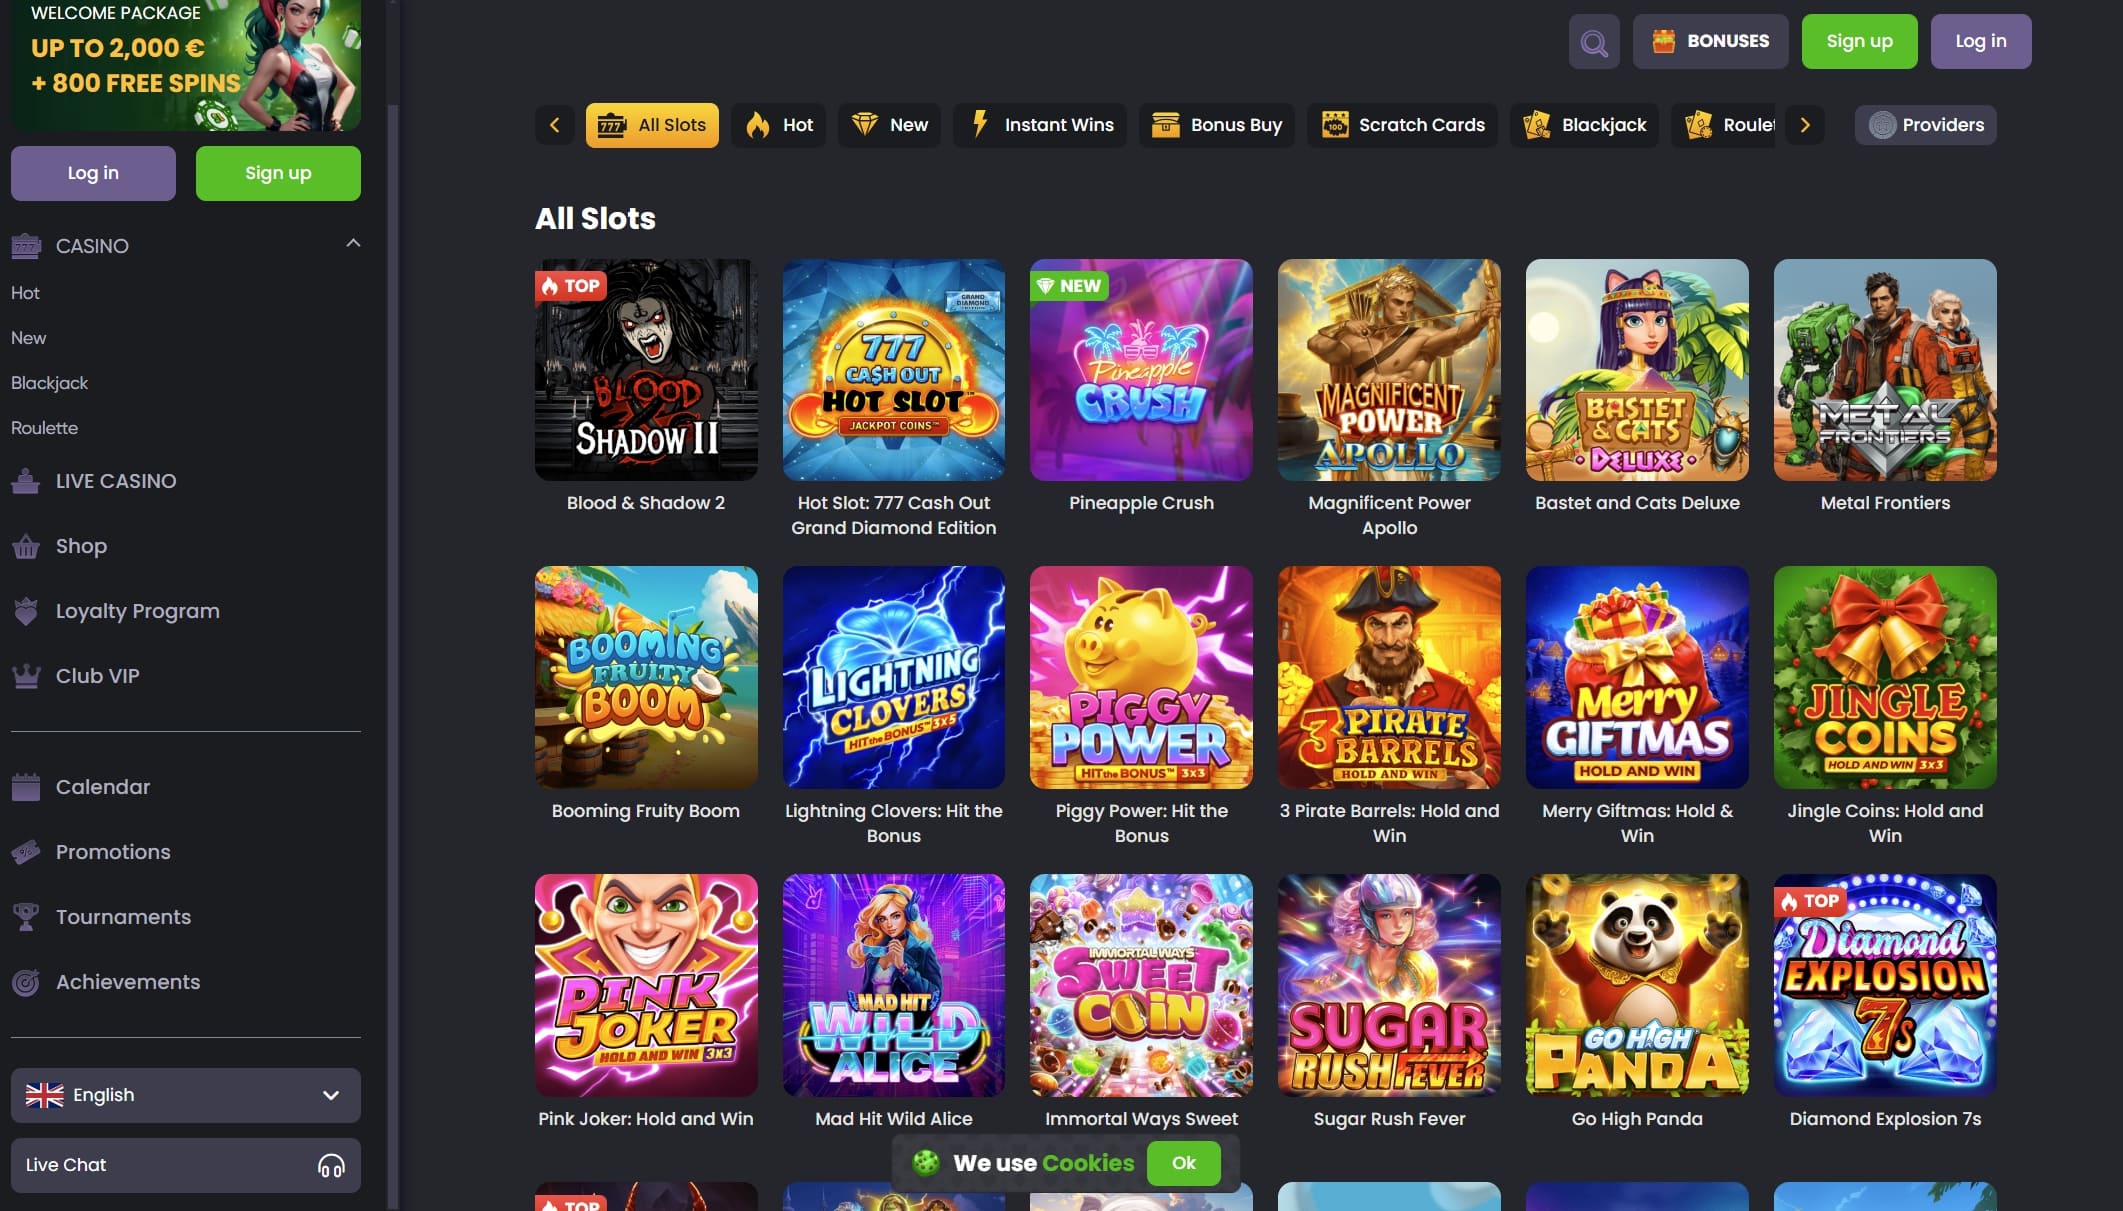Click the Live Chat headset icon
Image resolution: width=2123 pixels, height=1211 pixels.
click(331, 1166)
